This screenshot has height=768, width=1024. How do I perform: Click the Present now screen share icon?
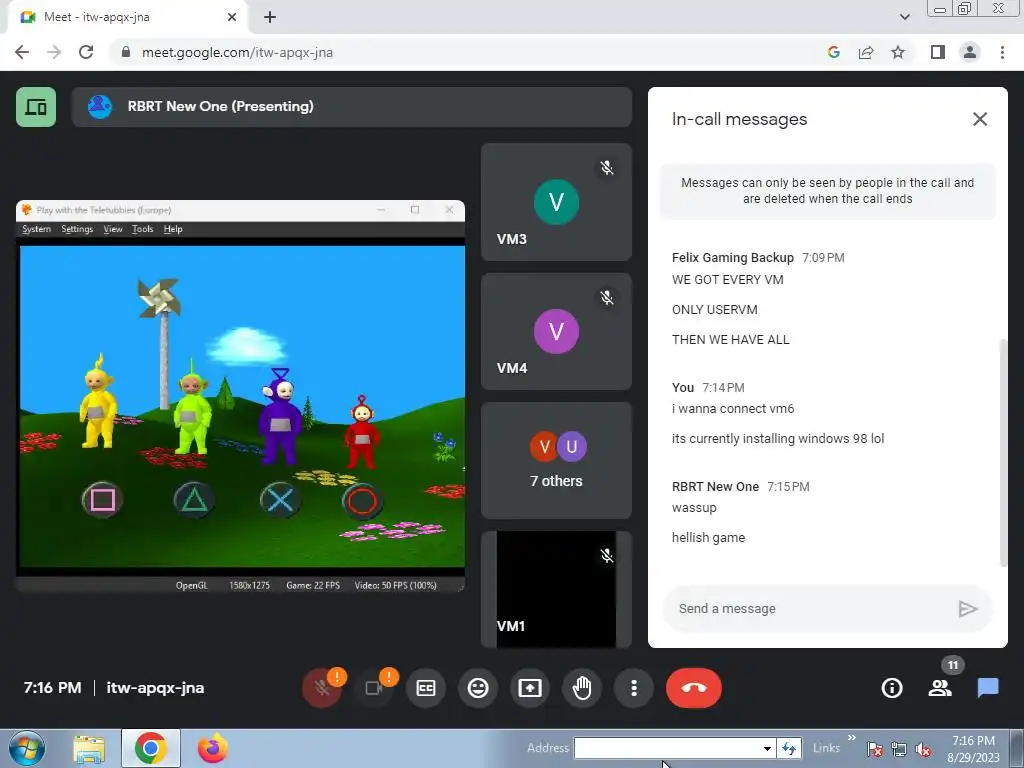pyautogui.click(x=530, y=688)
